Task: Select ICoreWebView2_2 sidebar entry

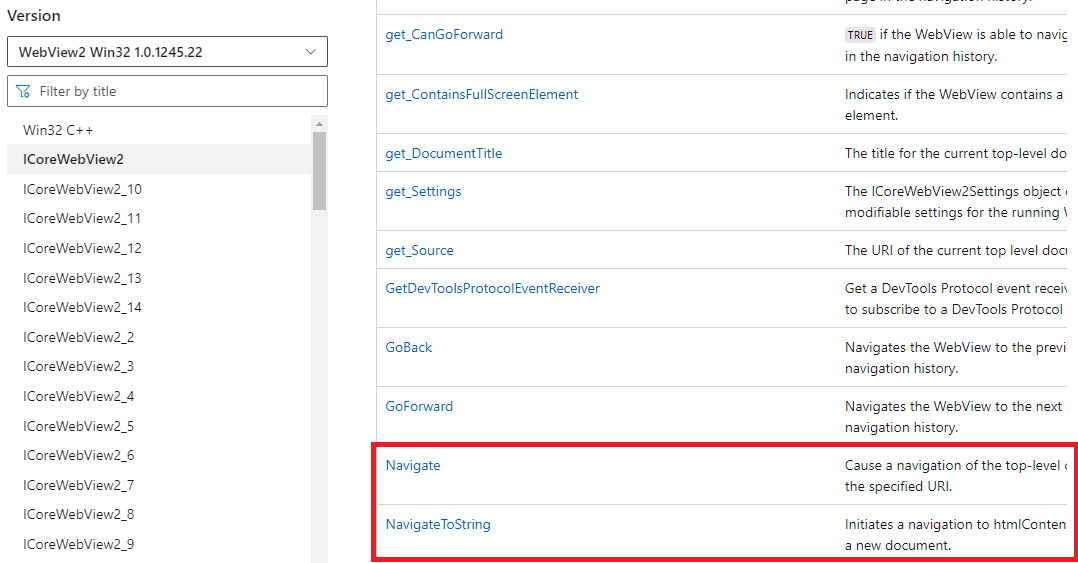Action: point(78,337)
